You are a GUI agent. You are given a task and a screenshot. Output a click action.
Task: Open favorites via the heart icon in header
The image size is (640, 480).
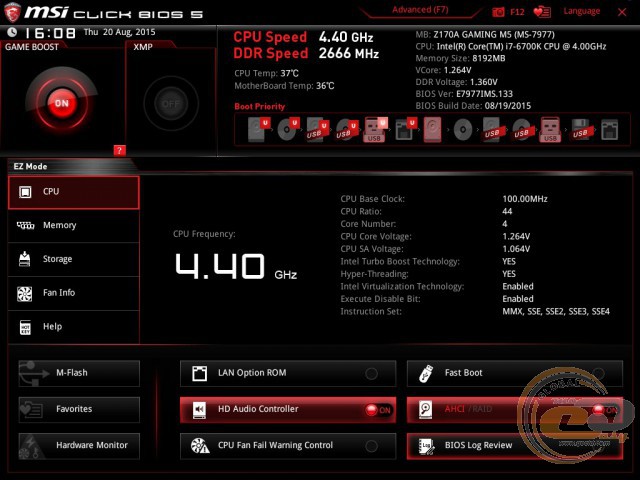542,12
